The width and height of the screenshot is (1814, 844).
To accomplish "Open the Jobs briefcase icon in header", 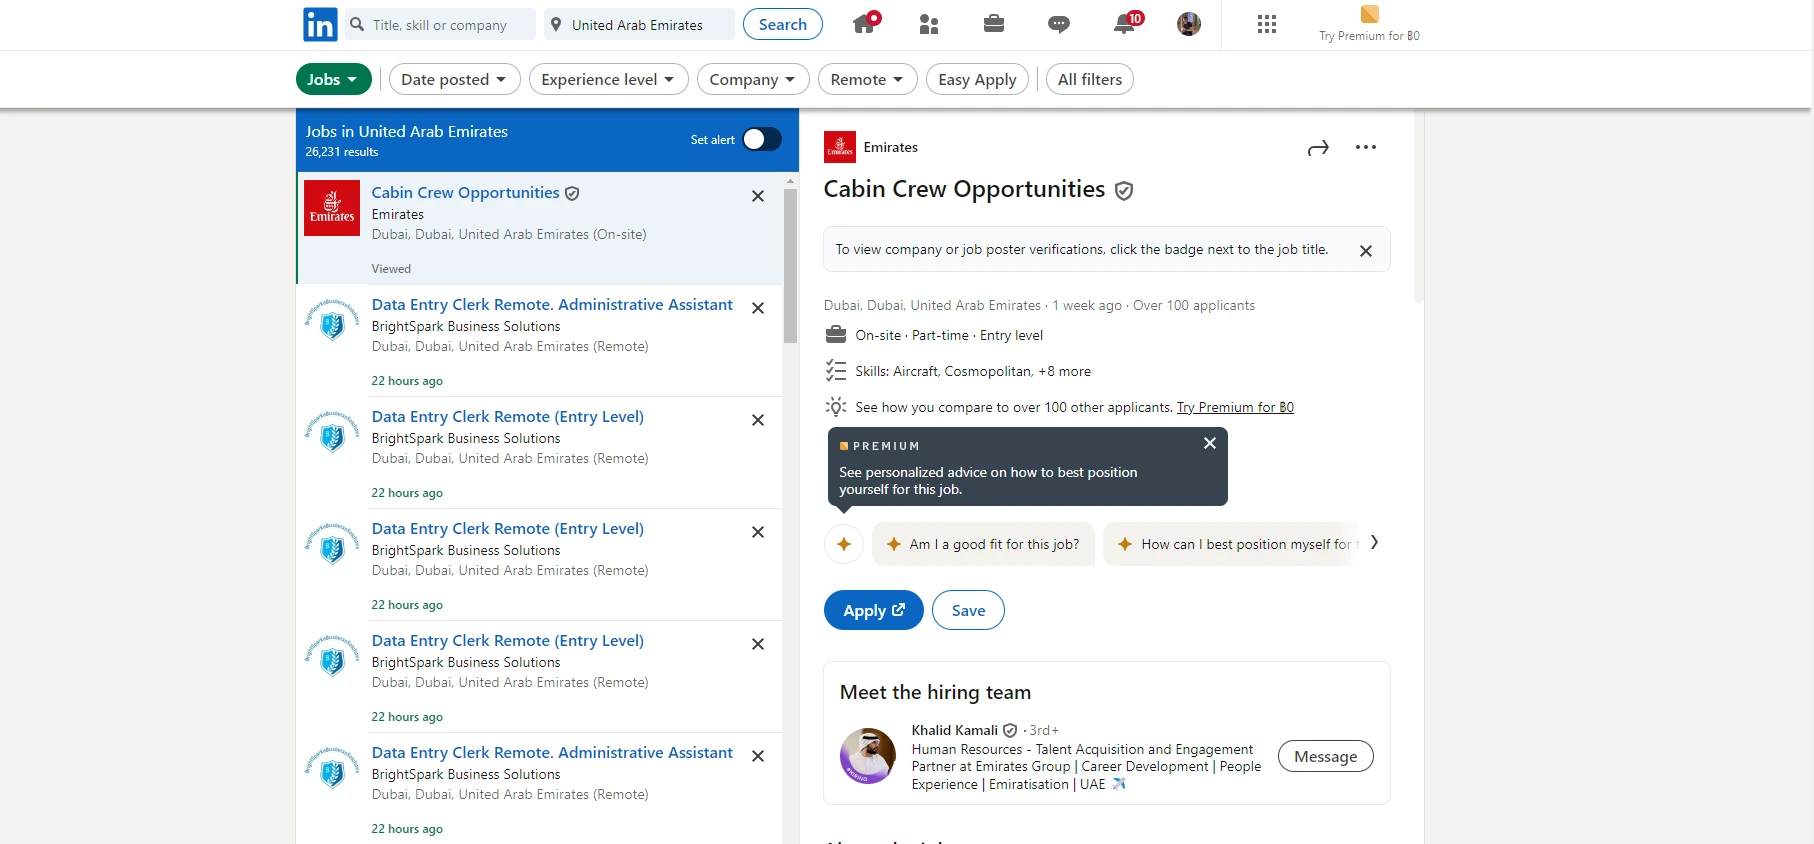I will click(x=994, y=23).
